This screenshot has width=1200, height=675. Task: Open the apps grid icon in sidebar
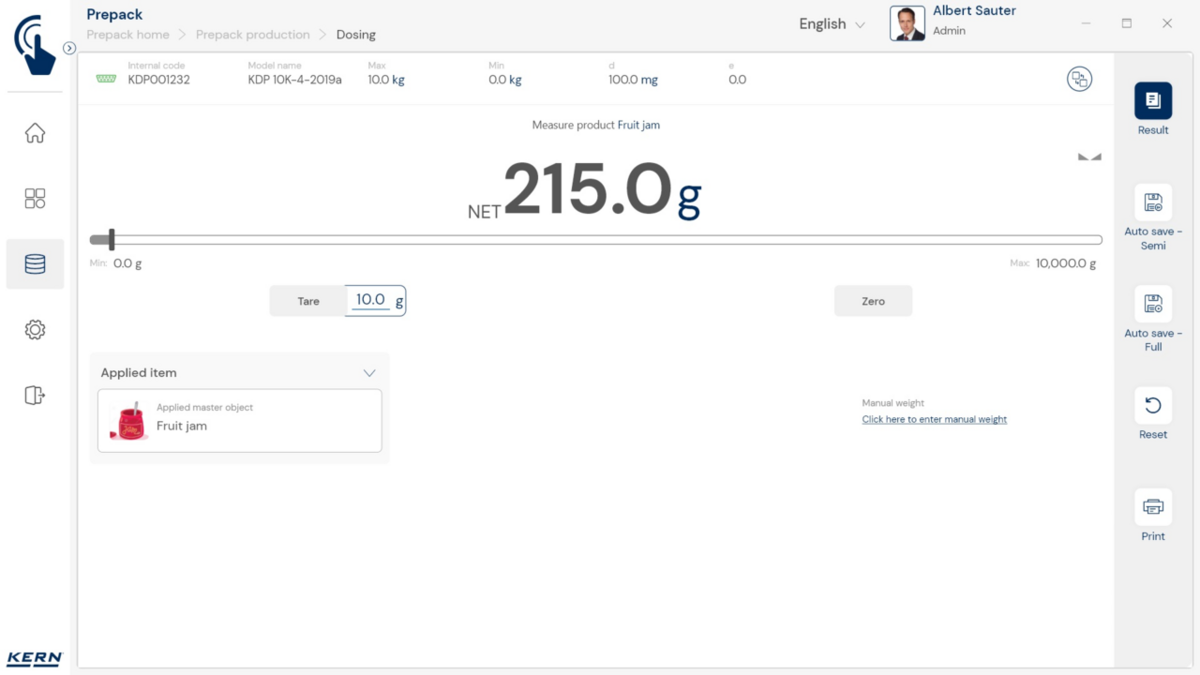[35, 198]
